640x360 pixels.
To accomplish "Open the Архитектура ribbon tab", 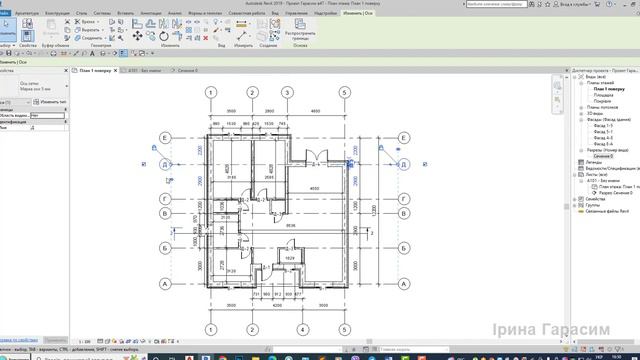I will pyautogui.click(x=27, y=13).
